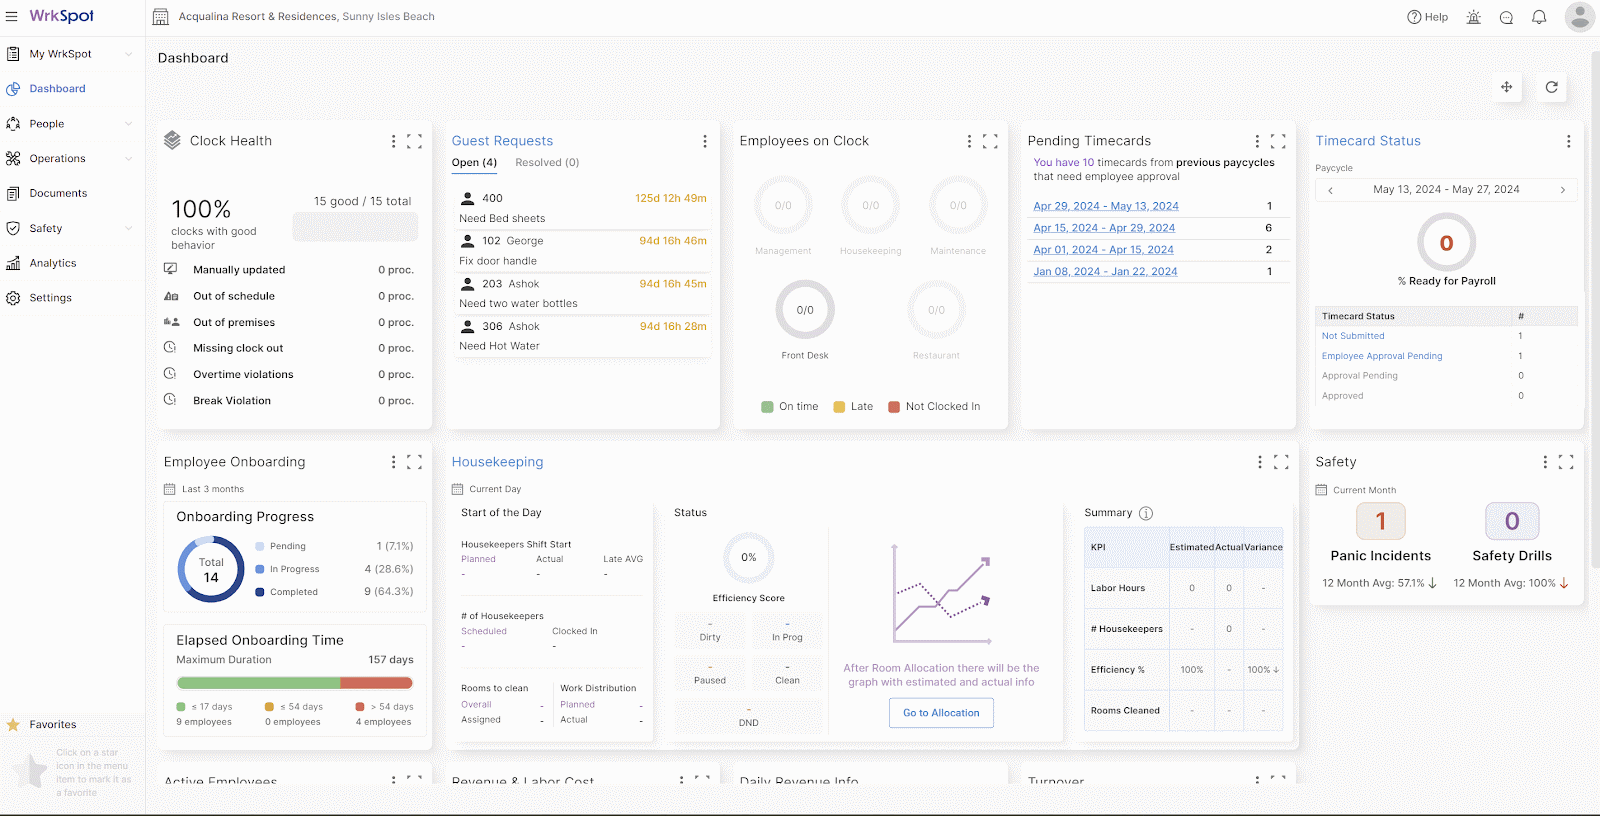
Task: Toggle the Not Clocked In legend
Action: click(x=934, y=407)
